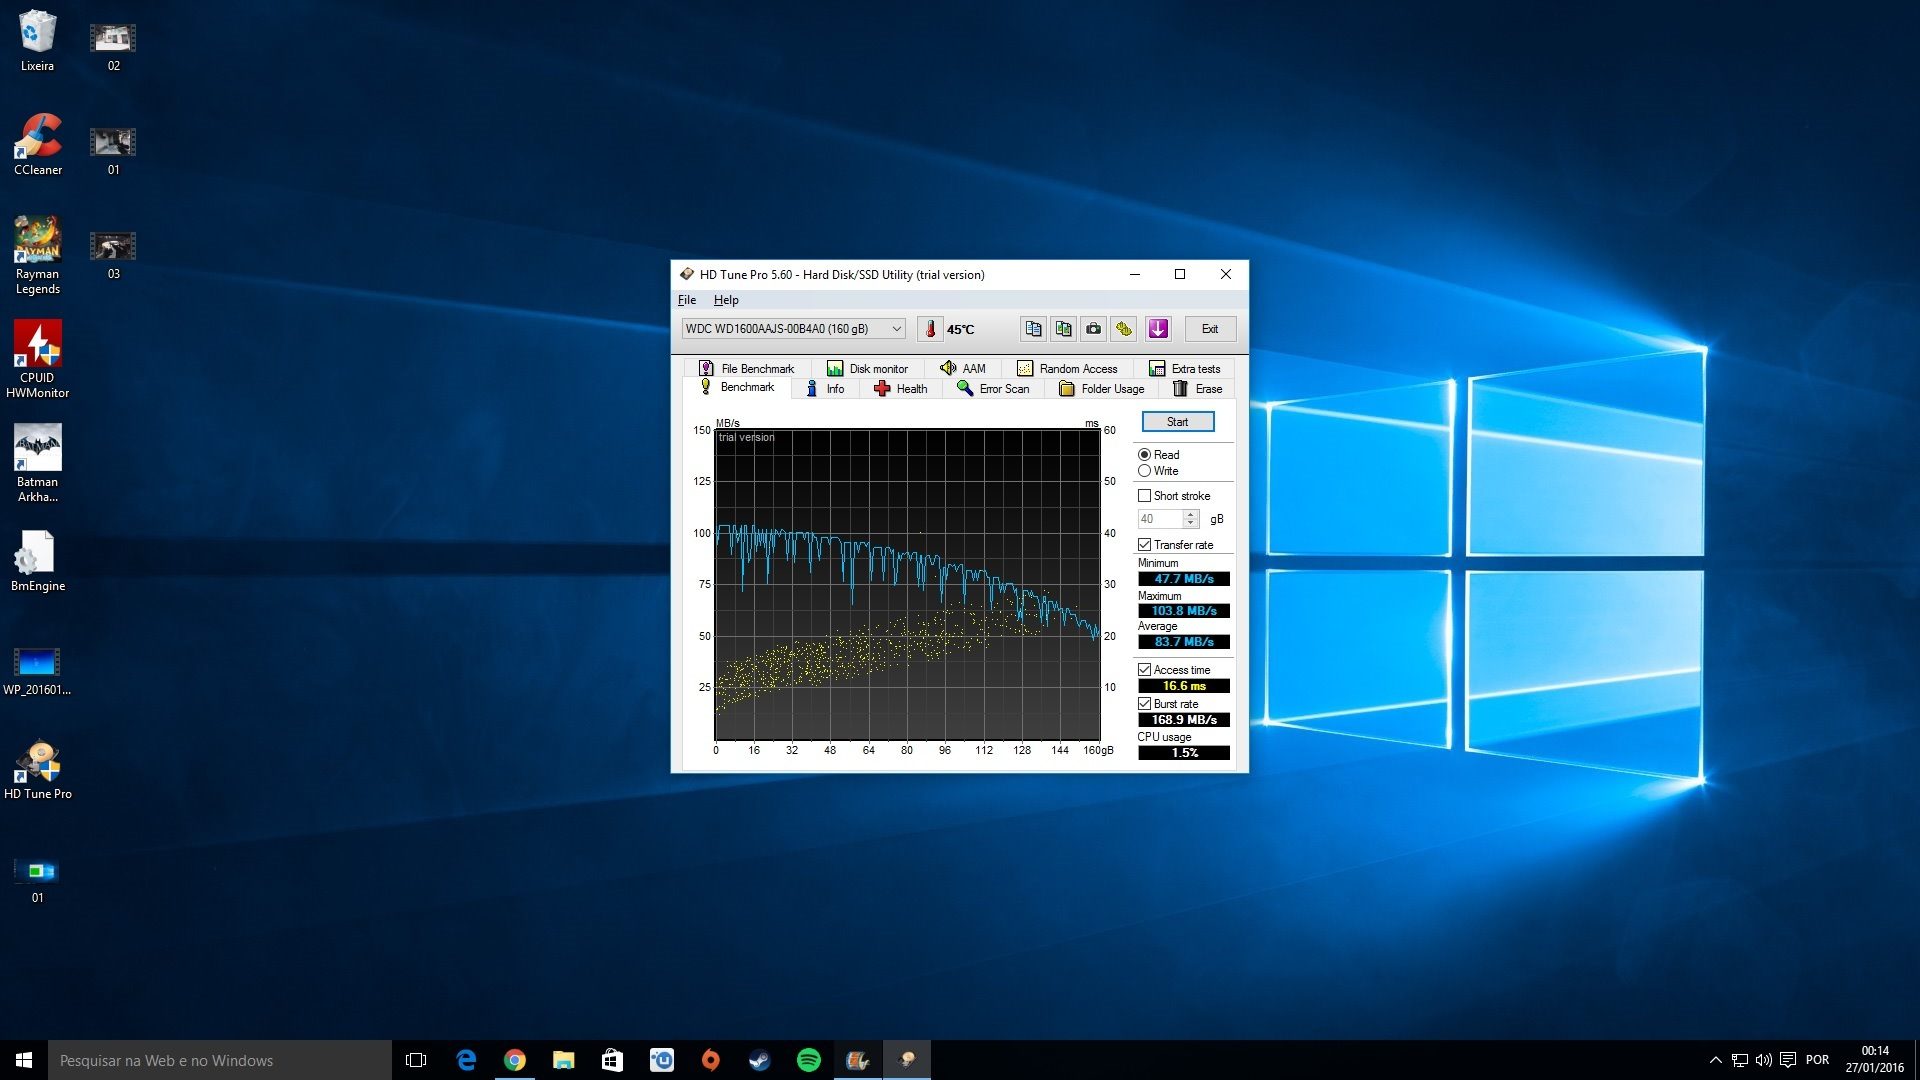Open Spotify from taskbar
Image resolution: width=1920 pixels, height=1080 pixels.
tap(809, 1060)
